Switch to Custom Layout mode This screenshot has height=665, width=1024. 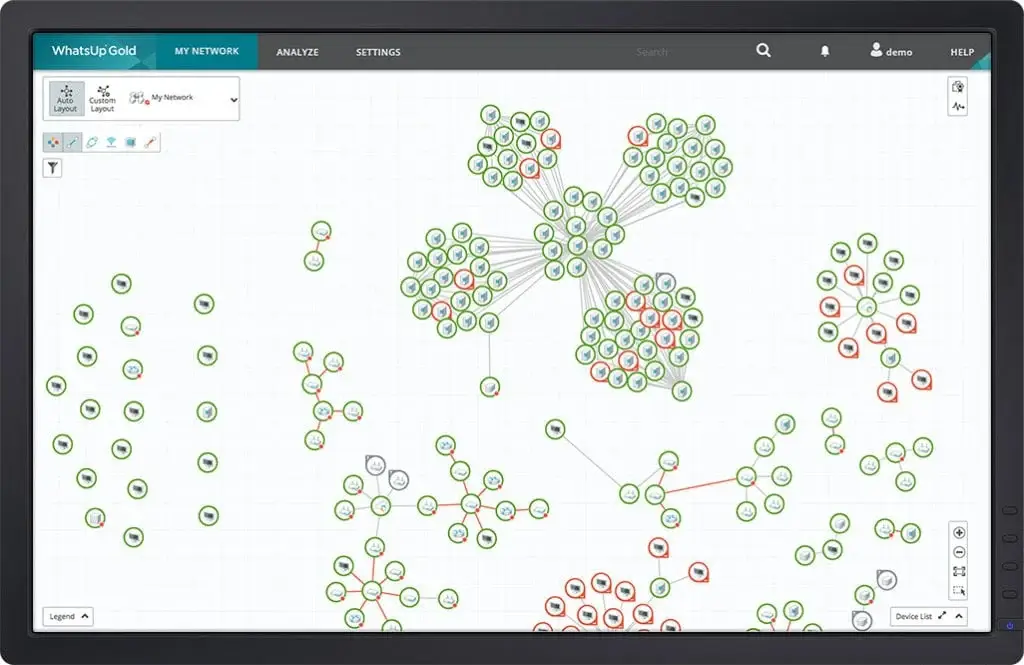click(101, 98)
